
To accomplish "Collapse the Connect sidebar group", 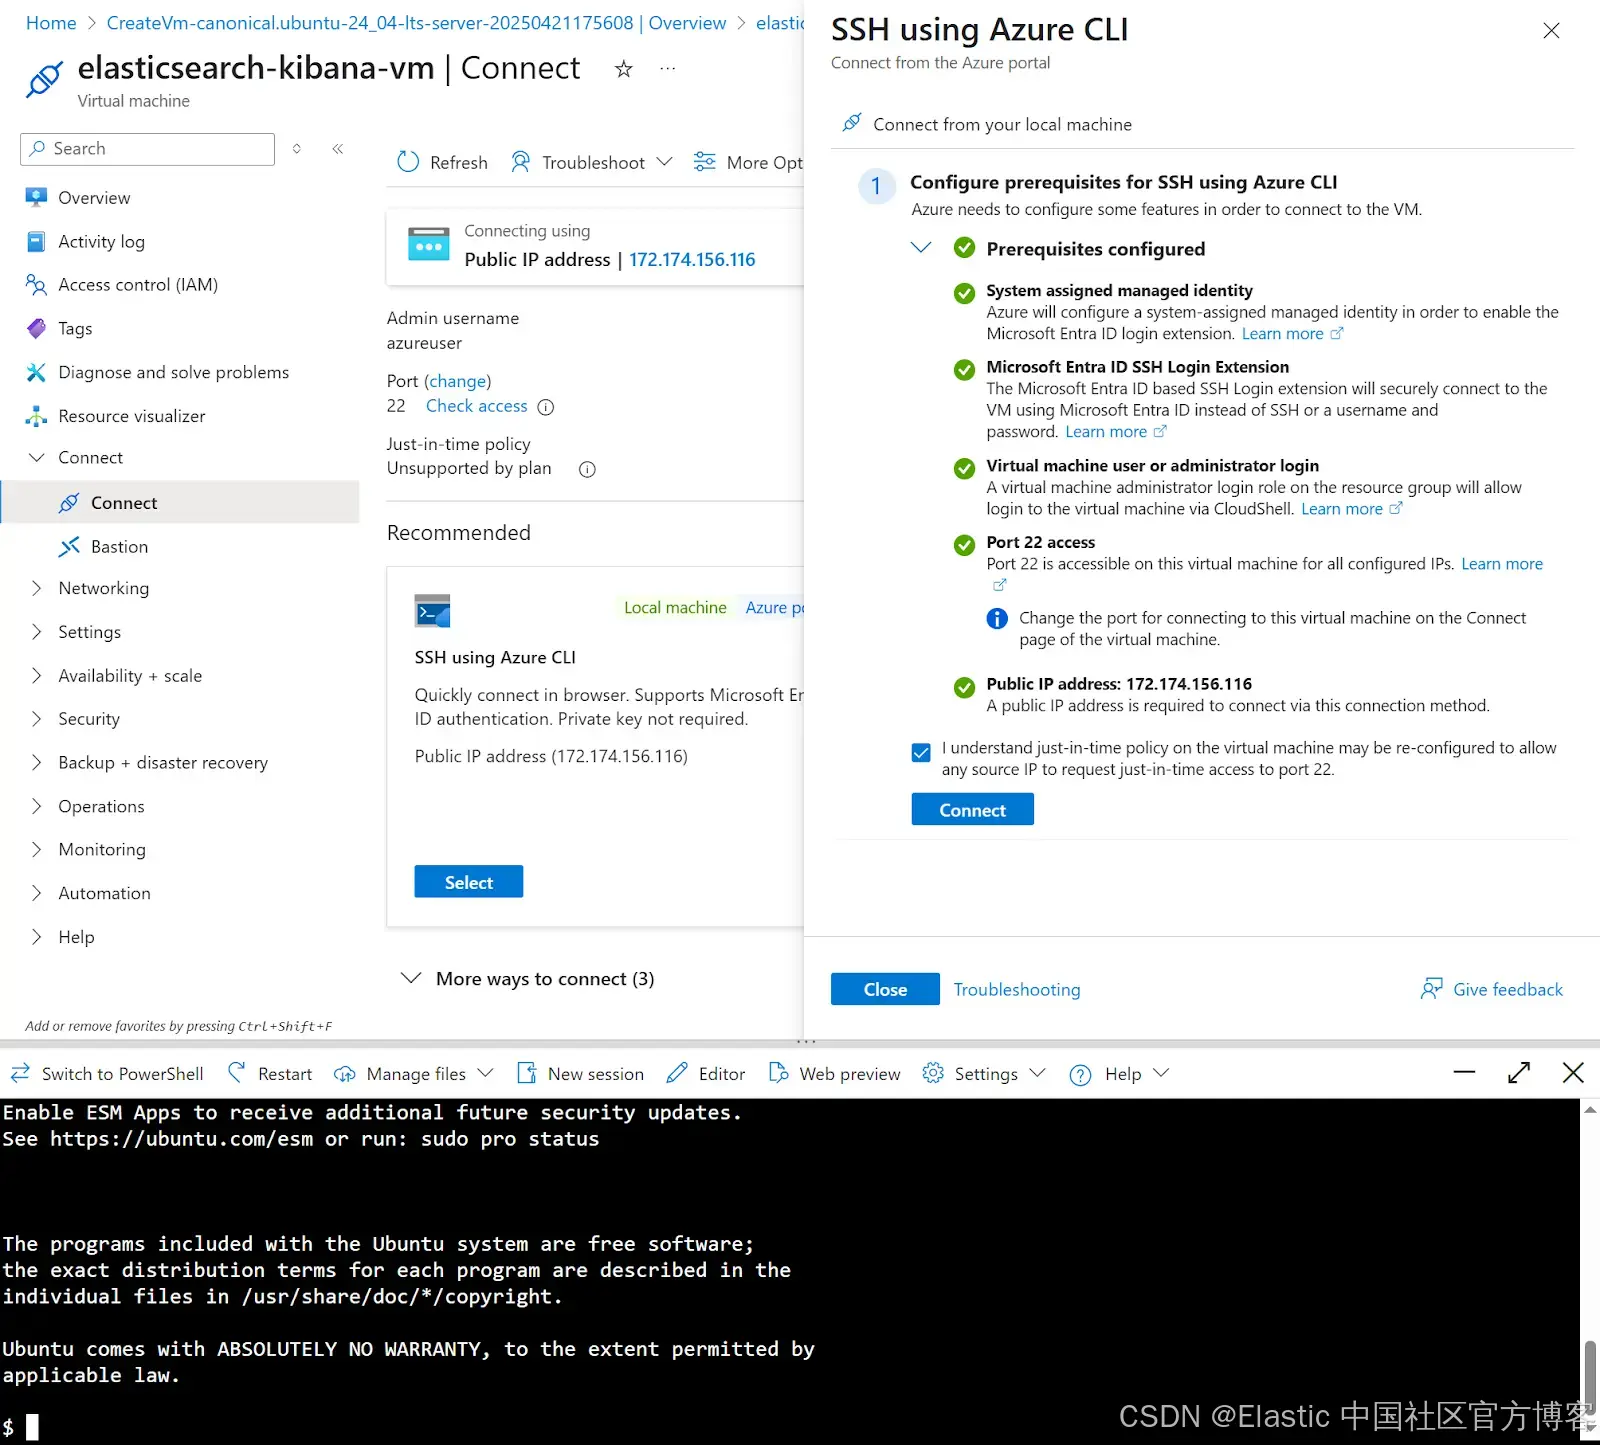I will pyautogui.click(x=37, y=457).
